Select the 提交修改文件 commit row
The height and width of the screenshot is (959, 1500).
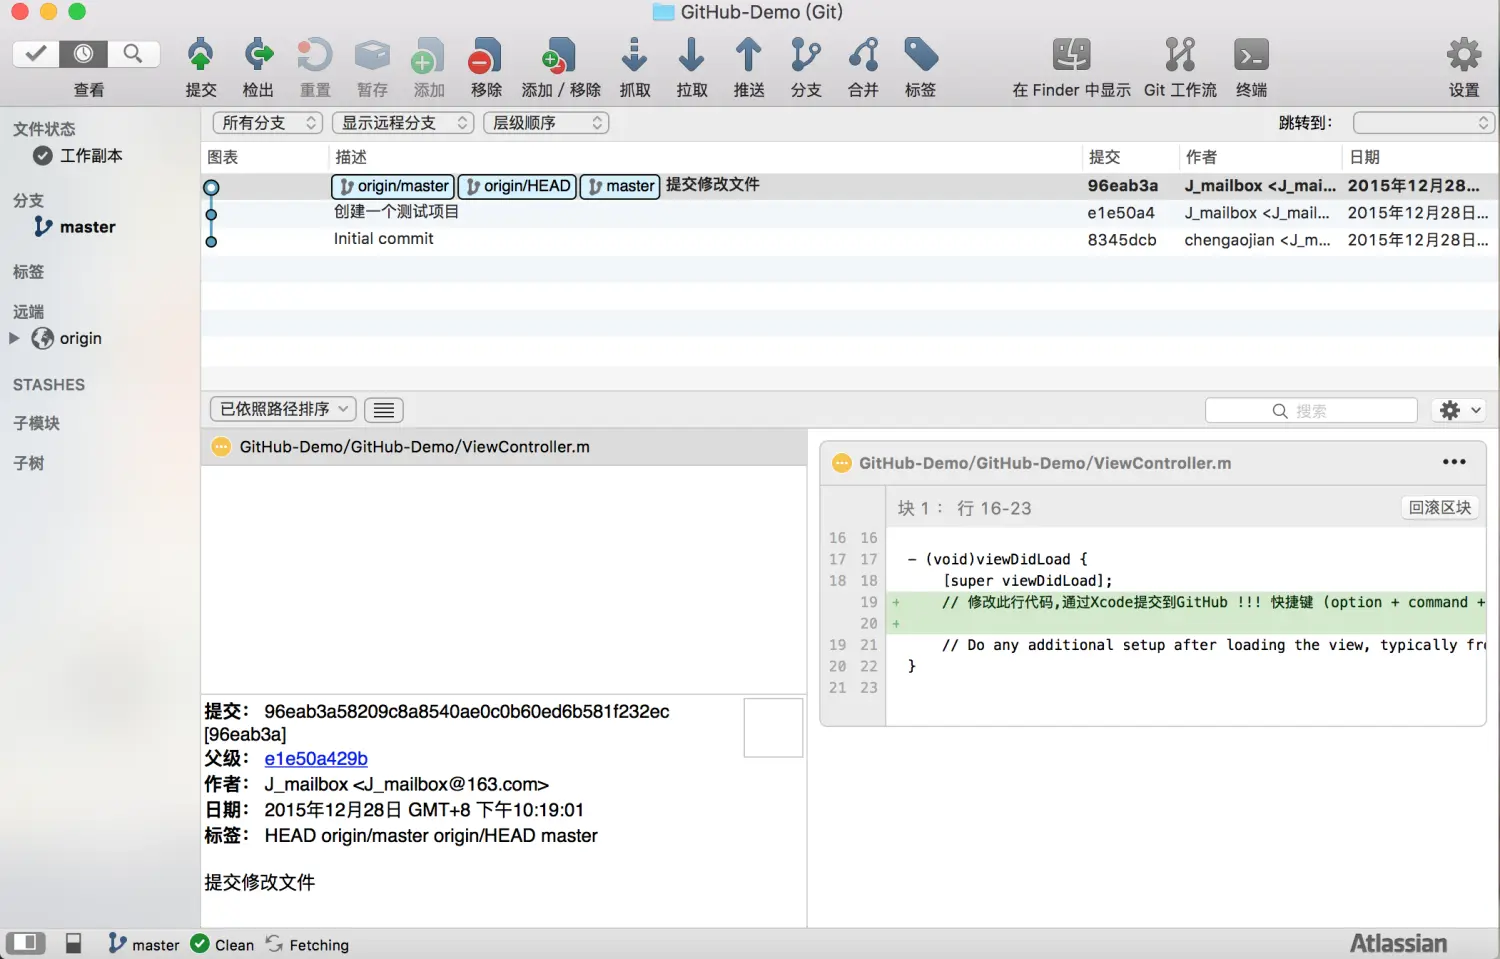(x=849, y=186)
